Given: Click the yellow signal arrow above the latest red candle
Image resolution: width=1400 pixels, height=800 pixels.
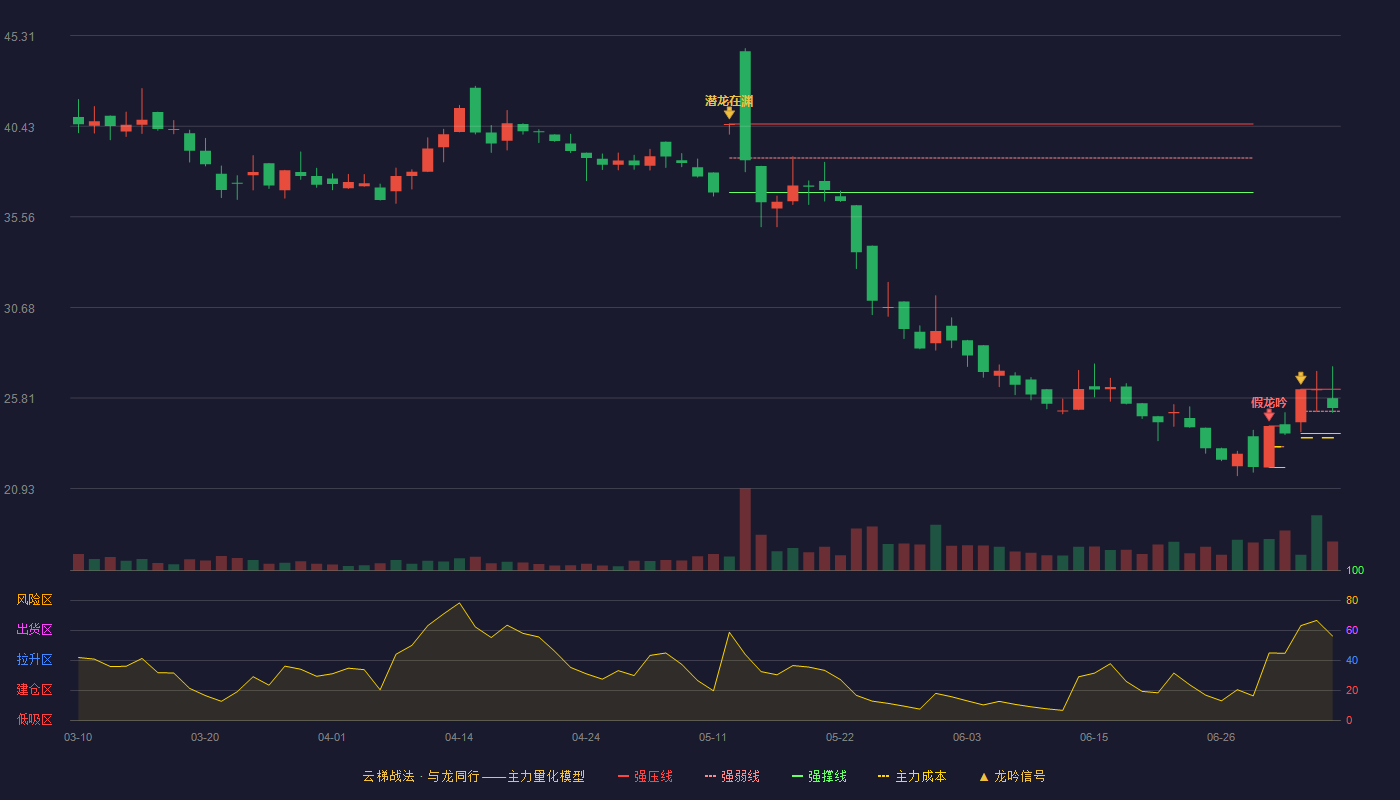Looking at the screenshot, I should coord(1301,378).
